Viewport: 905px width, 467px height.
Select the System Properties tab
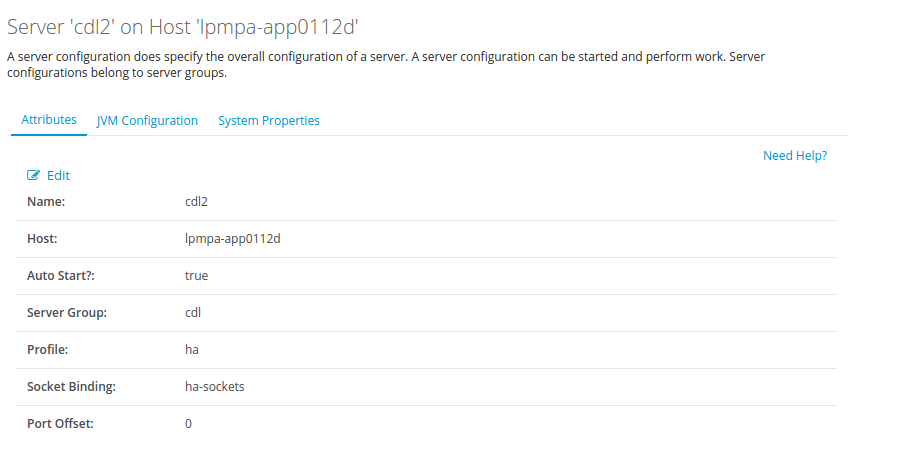(269, 120)
